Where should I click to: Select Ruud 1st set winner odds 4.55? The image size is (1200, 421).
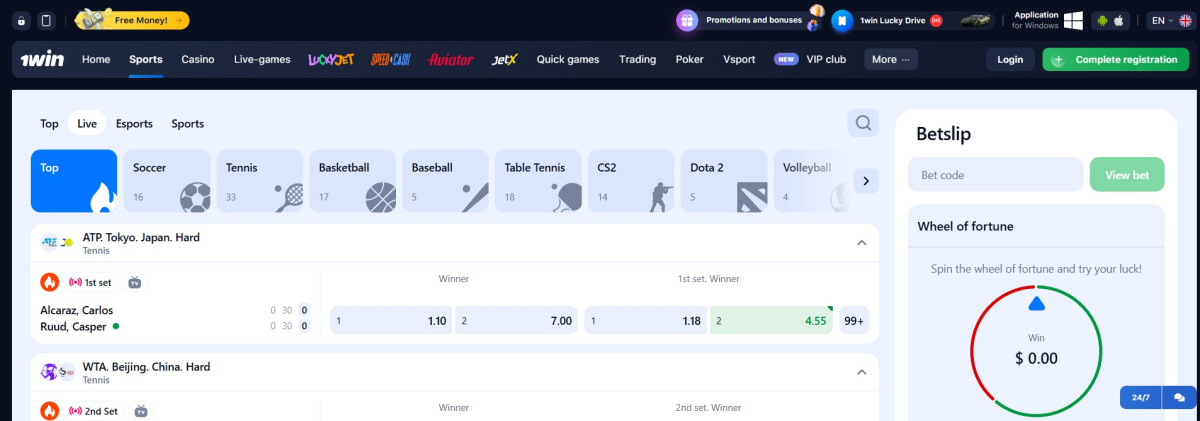771,320
